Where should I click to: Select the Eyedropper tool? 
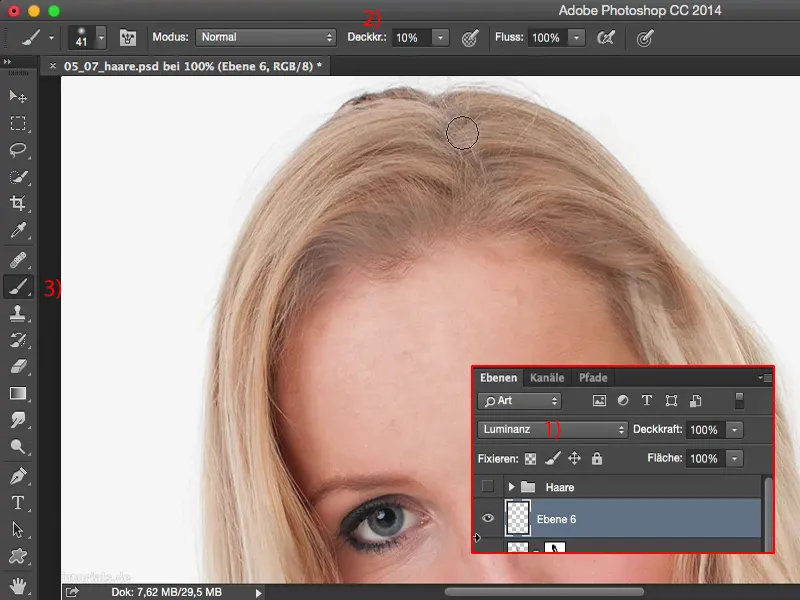[18, 231]
